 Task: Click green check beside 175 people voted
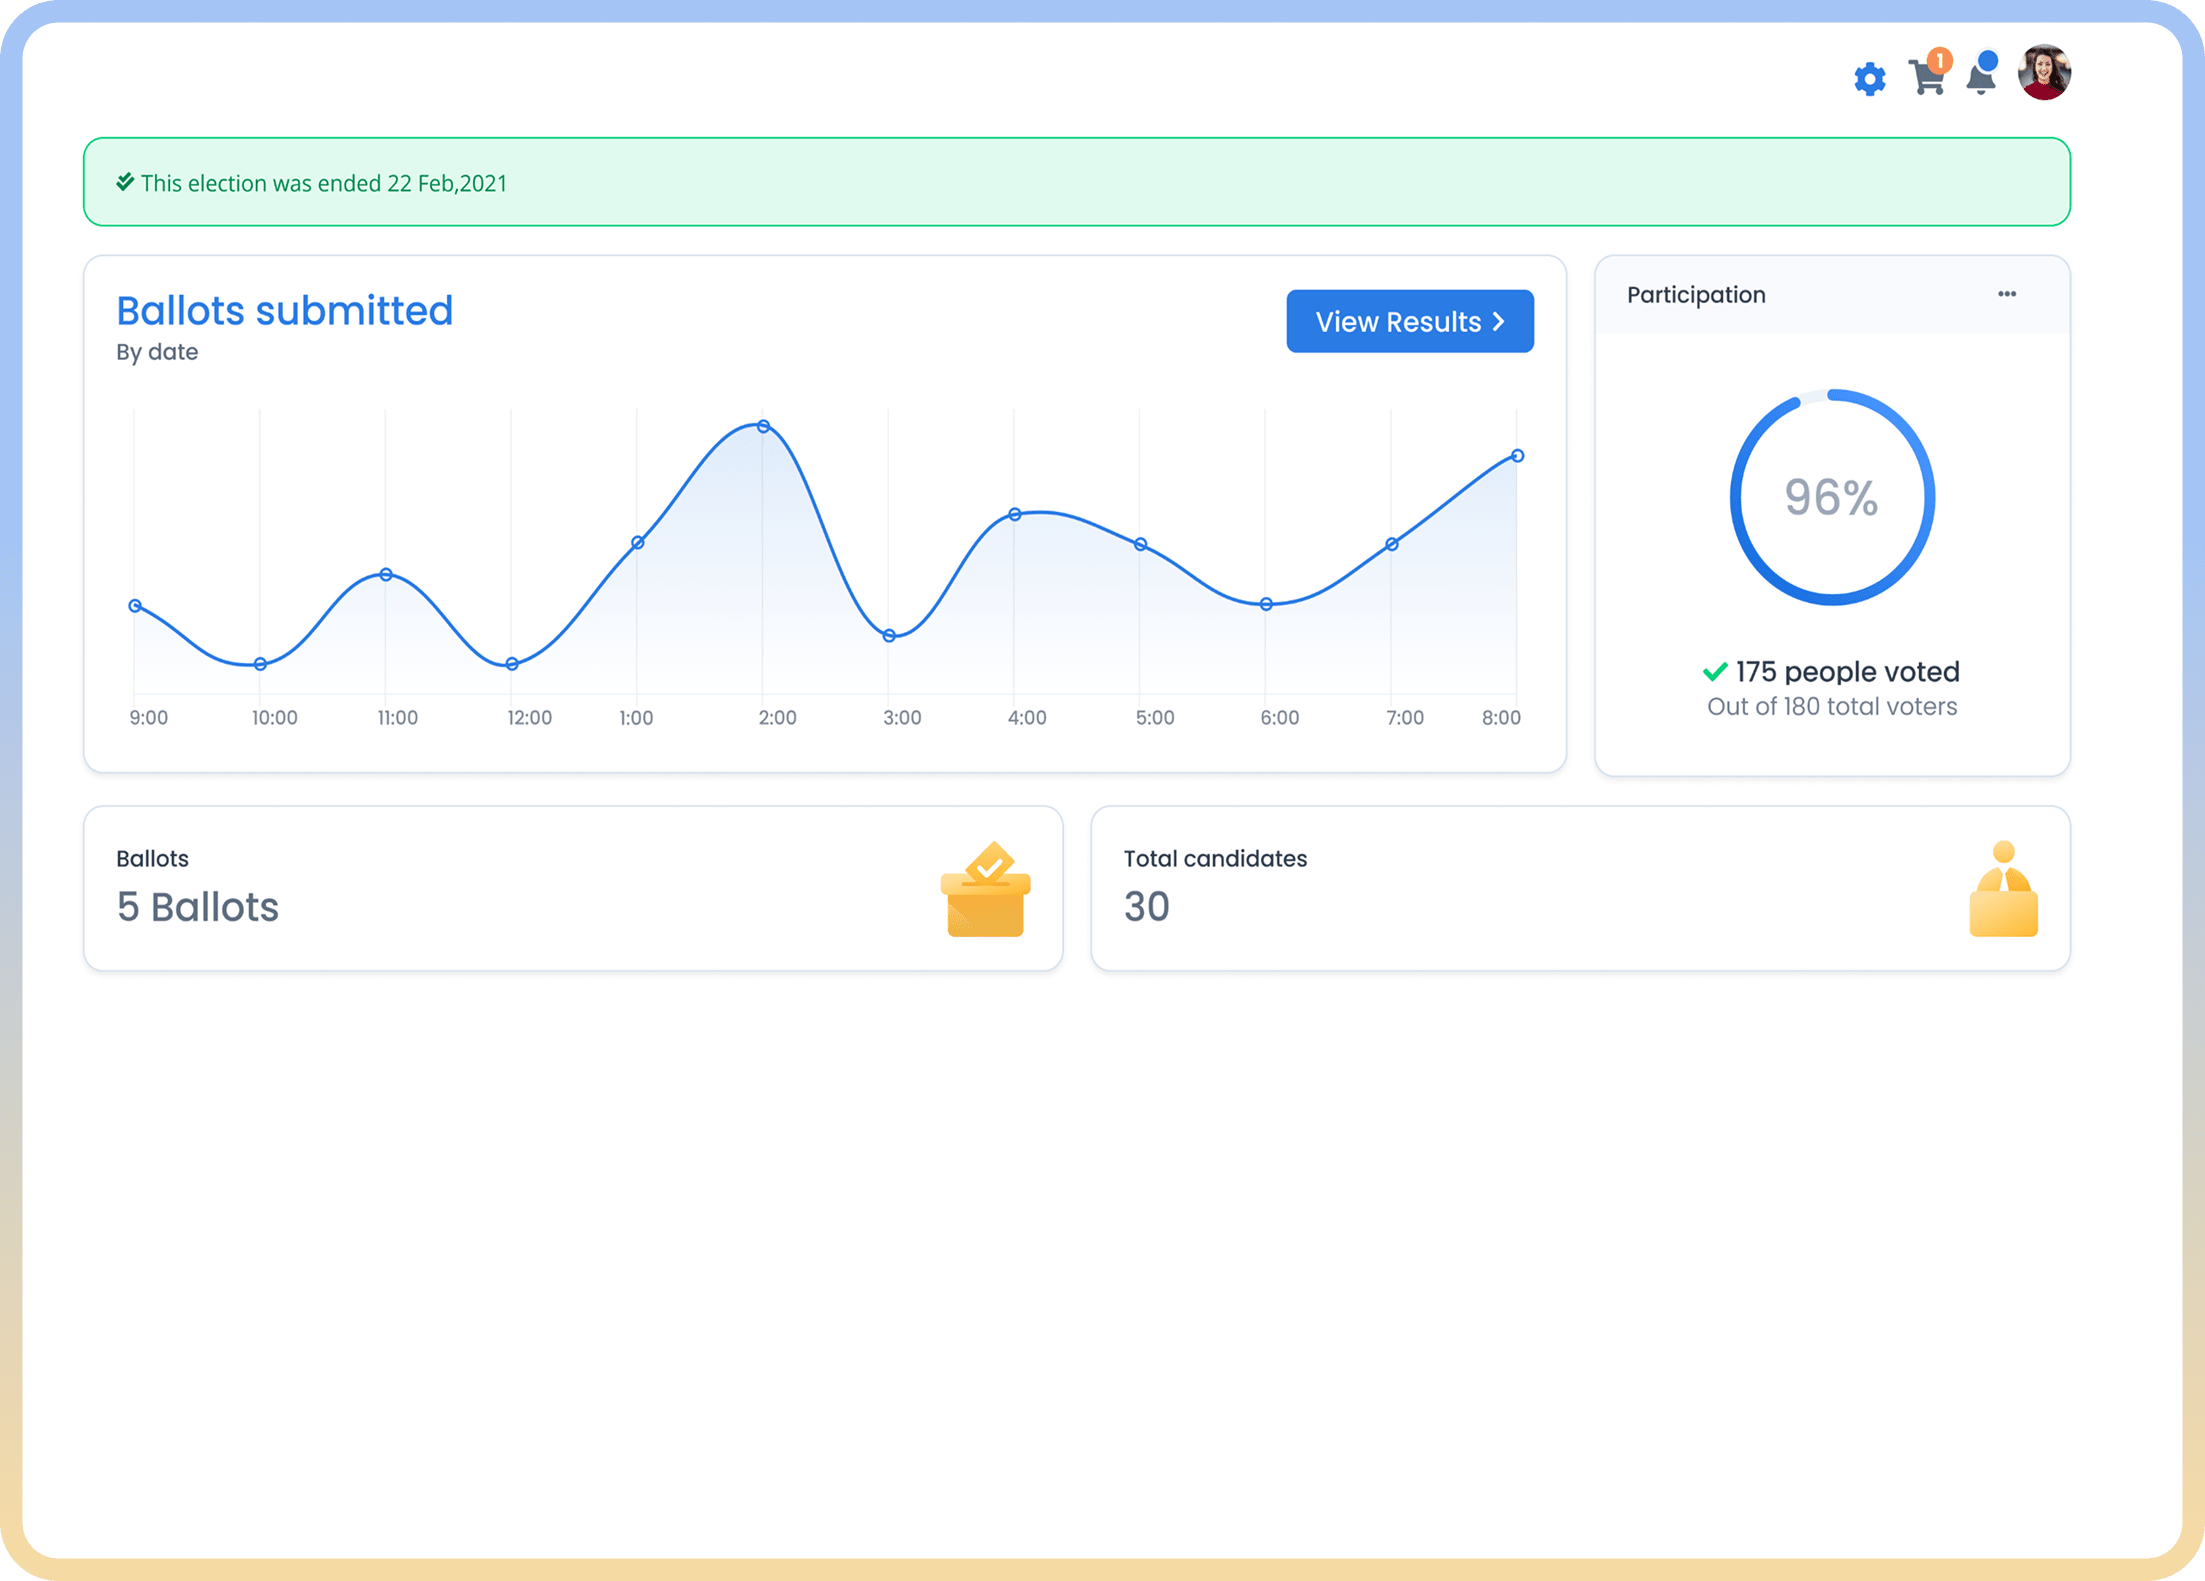click(1715, 671)
